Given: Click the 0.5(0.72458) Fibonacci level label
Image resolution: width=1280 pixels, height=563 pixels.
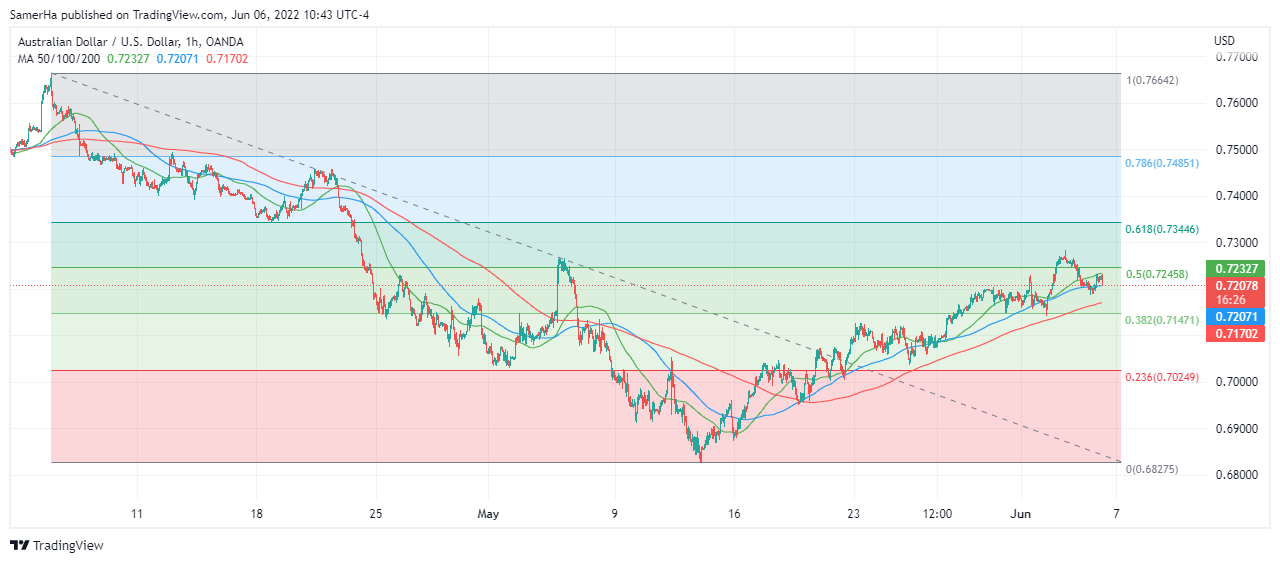Looking at the screenshot, I should click(x=1160, y=274).
